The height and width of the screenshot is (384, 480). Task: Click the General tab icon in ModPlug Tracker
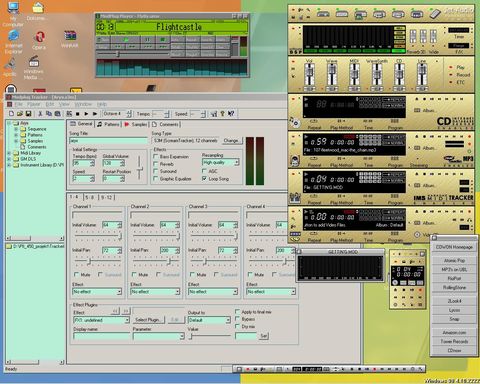[73, 124]
